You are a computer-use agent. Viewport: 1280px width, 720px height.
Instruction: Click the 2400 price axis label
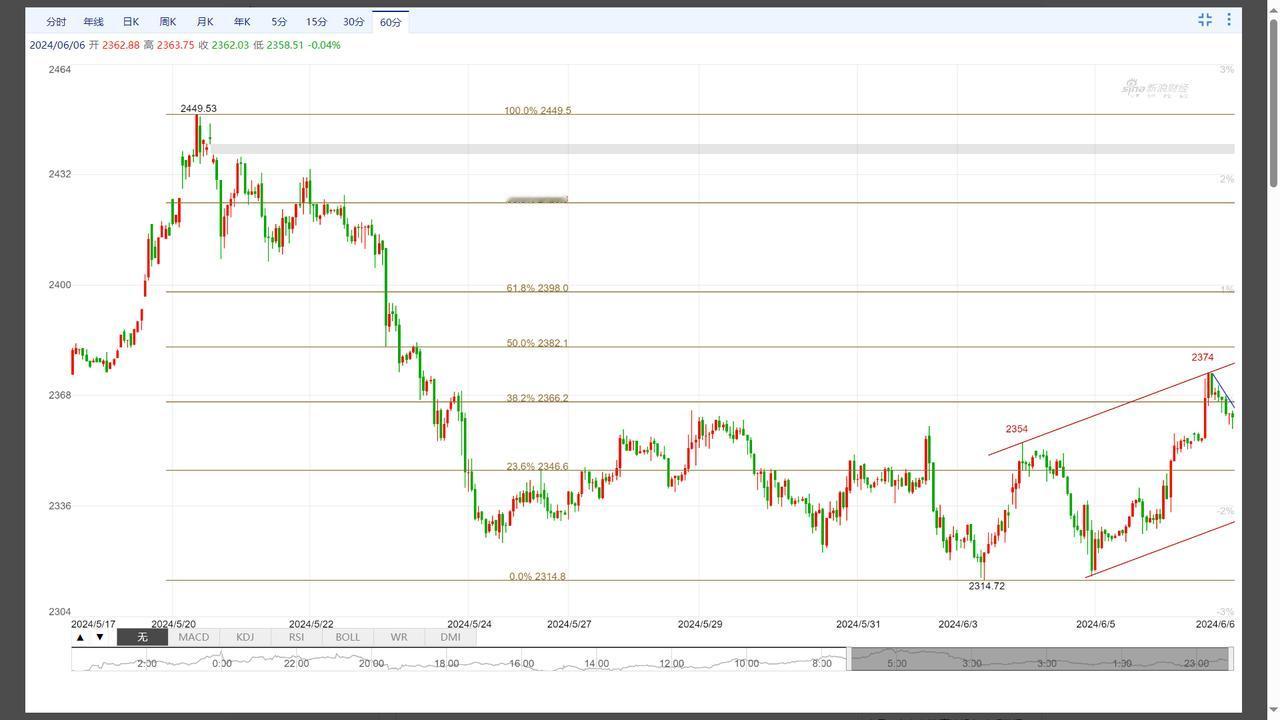(59, 285)
